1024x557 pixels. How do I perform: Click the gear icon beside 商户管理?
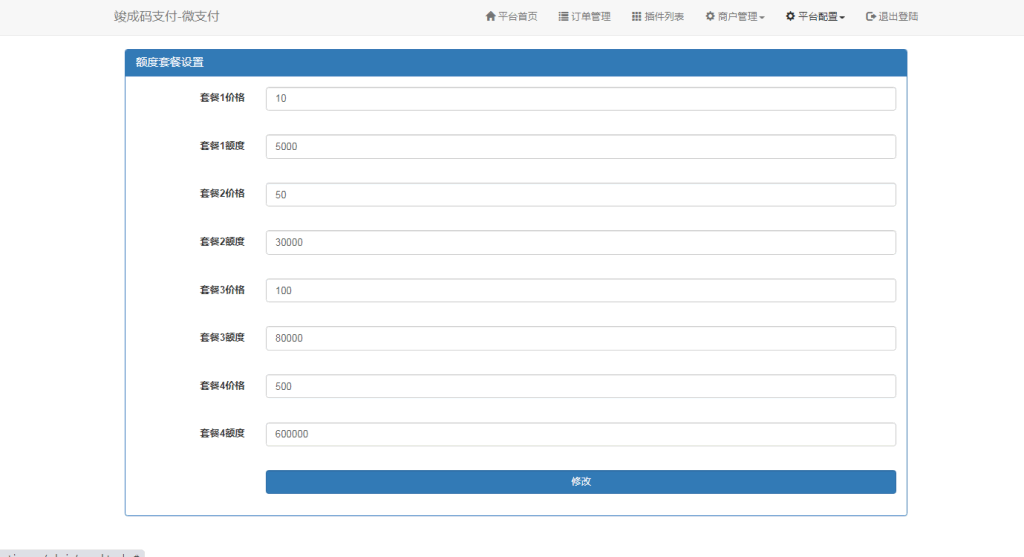tap(710, 17)
